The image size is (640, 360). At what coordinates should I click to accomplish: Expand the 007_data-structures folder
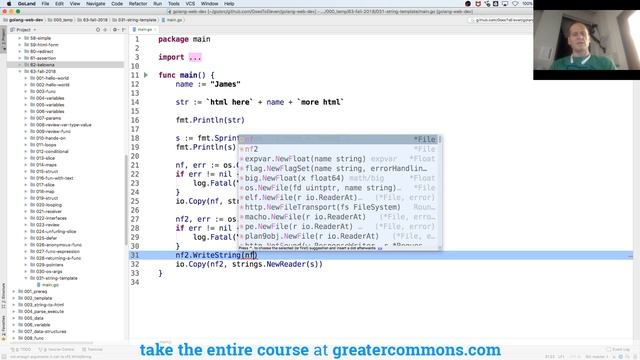(14, 331)
